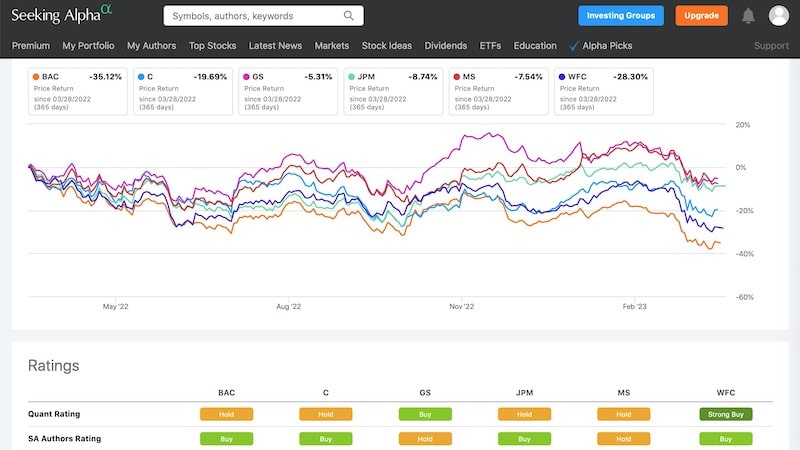Click JPM Quant Rating Hold badge
800x450 pixels.
pos(524,414)
